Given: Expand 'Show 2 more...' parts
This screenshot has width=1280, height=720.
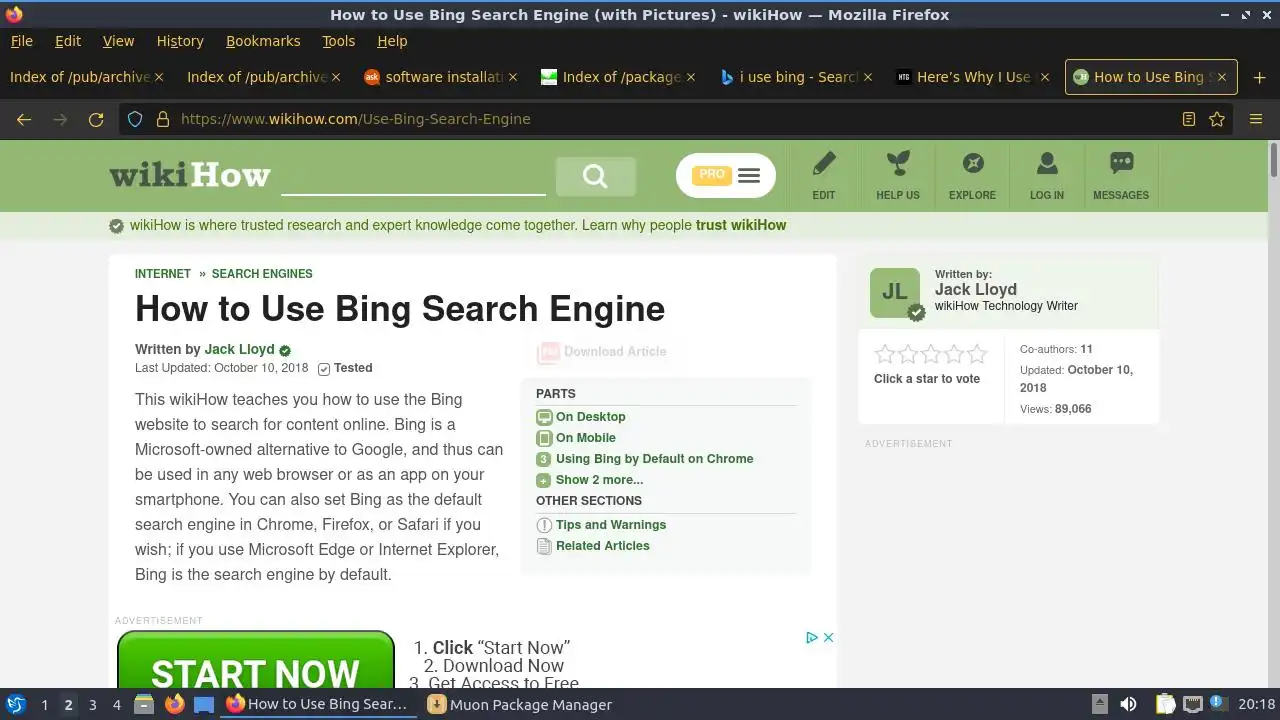Looking at the screenshot, I should click(599, 480).
